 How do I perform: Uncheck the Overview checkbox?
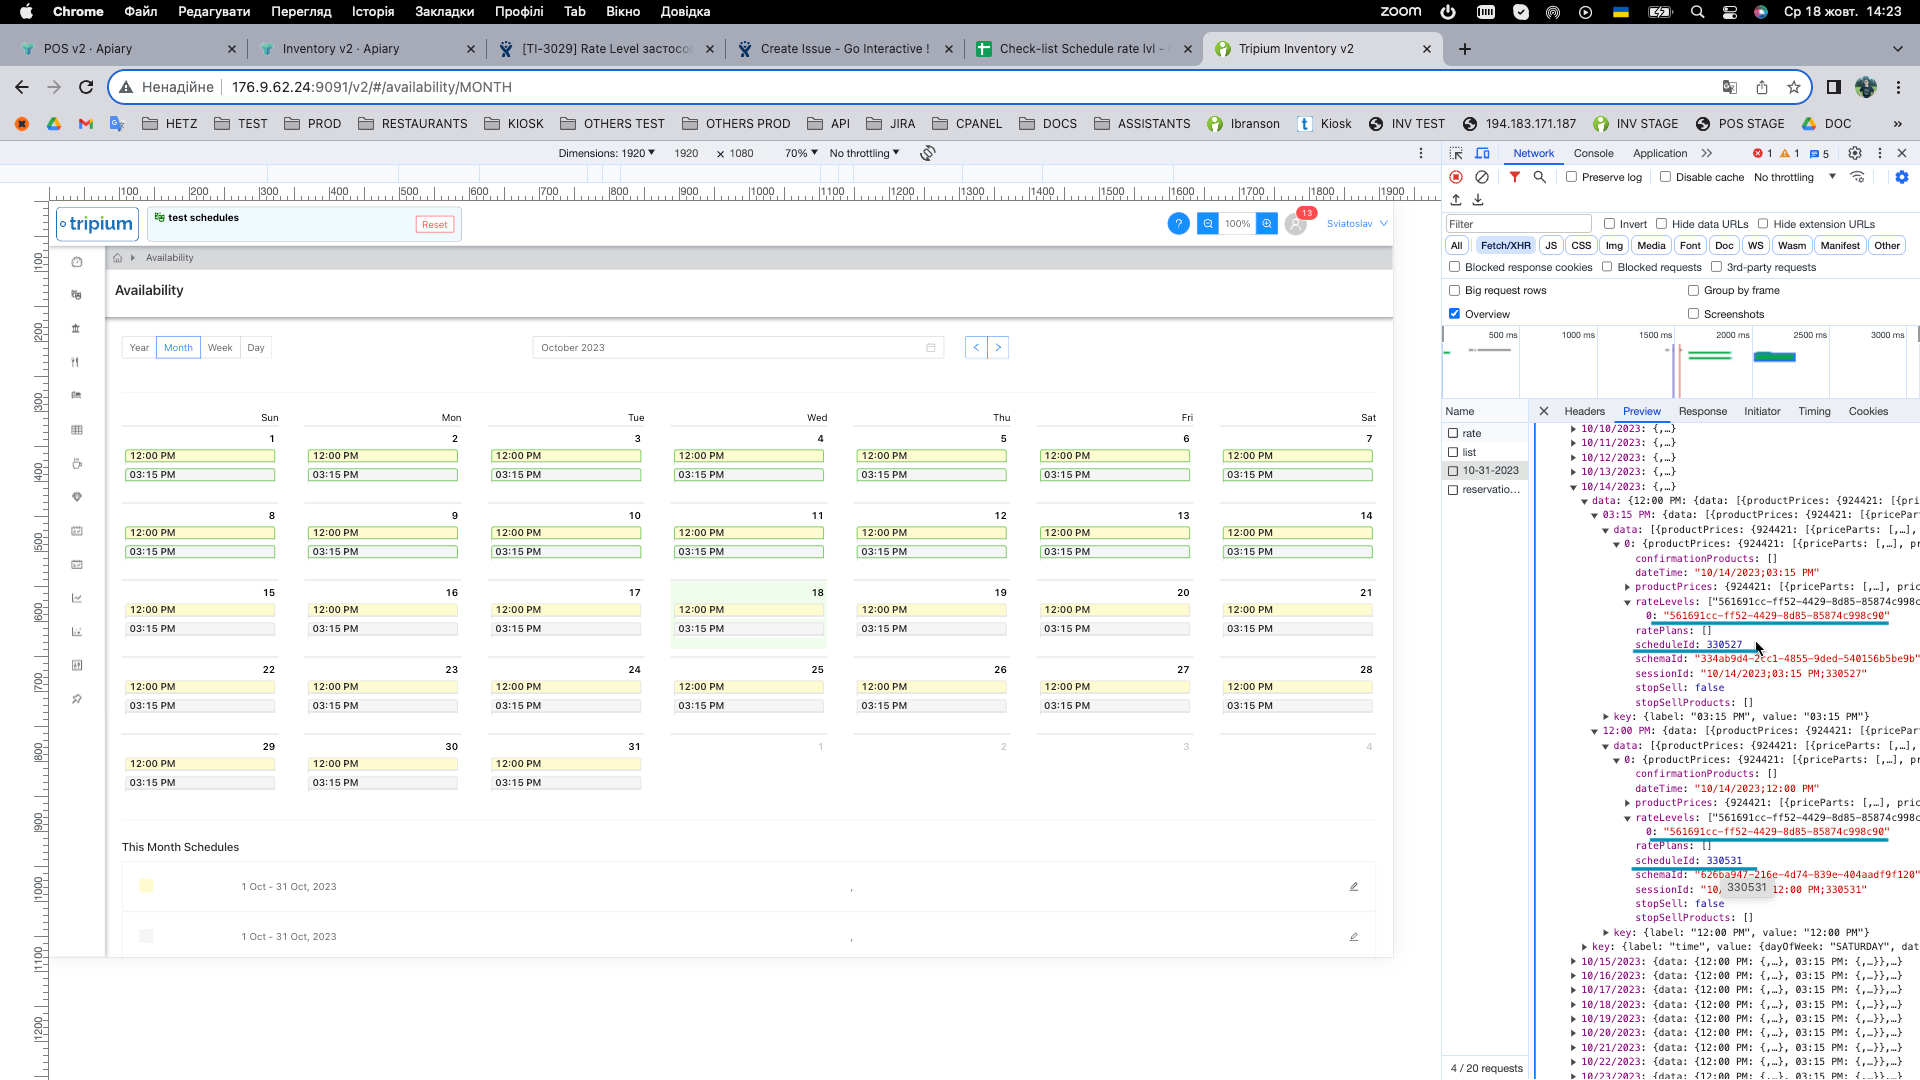[x=1455, y=314]
